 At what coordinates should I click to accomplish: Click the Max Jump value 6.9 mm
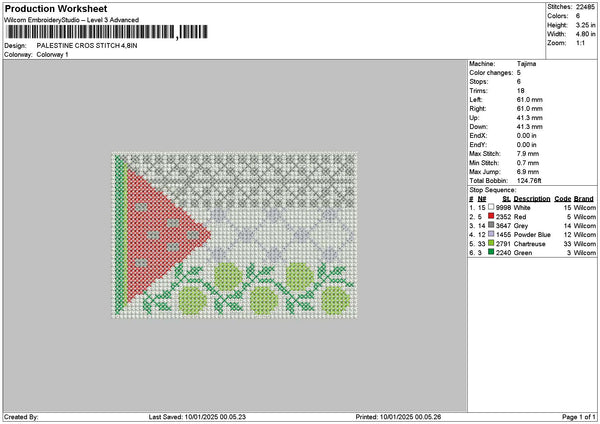coord(528,172)
